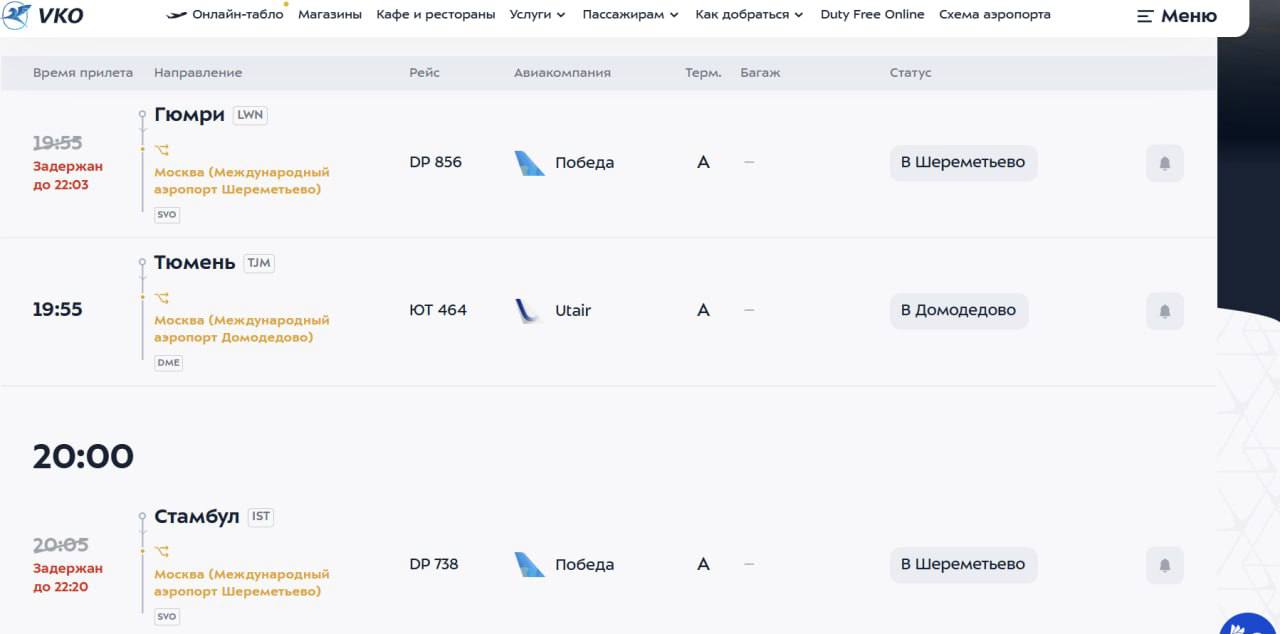Screen dimensions: 1280x634
Task: Go to Магазины section
Action: click(x=330, y=15)
